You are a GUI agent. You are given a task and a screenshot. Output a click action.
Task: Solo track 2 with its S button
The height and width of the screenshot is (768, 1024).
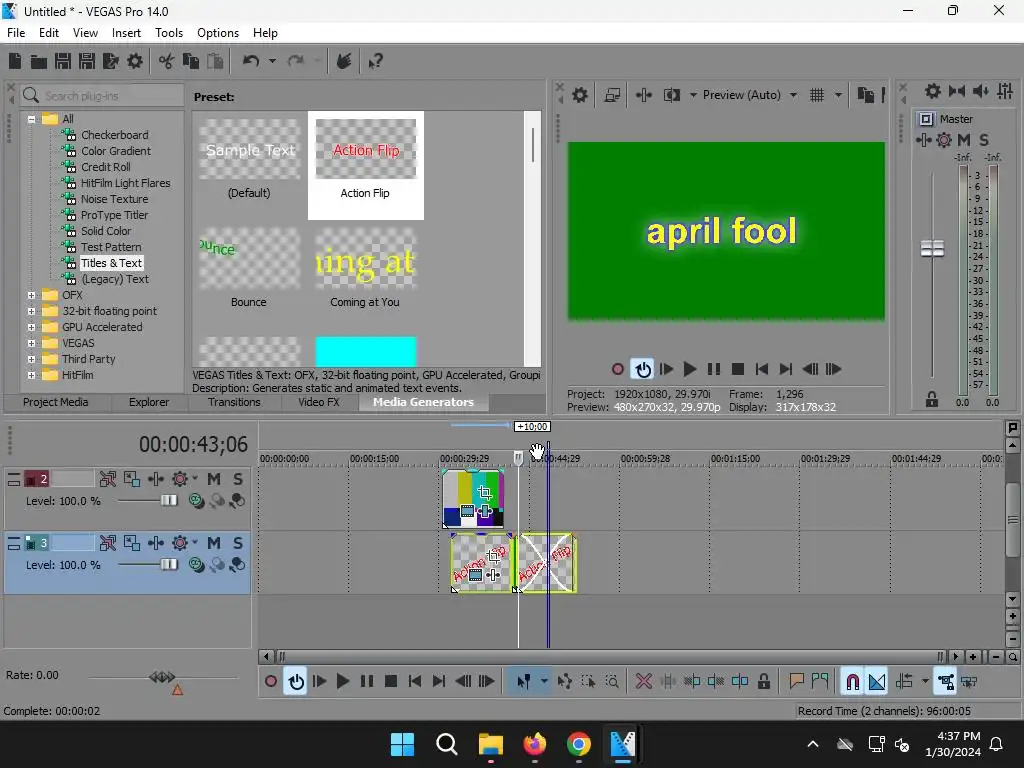pos(238,479)
